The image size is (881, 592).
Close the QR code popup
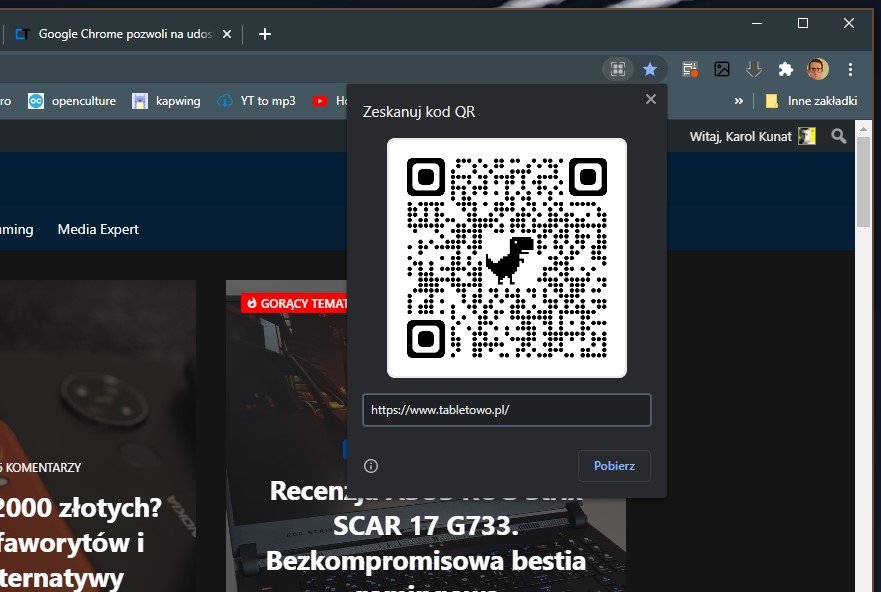click(651, 99)
